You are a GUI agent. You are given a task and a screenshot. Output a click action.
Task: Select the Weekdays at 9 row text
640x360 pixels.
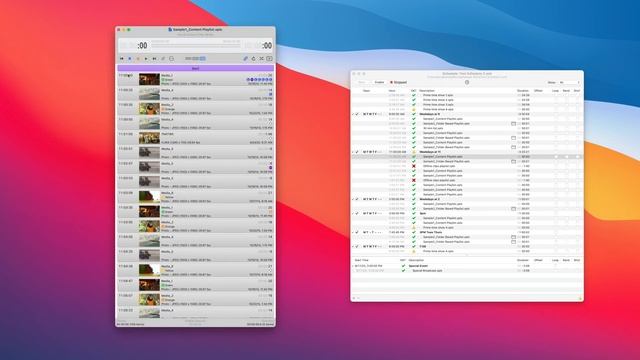click(430, 114)
